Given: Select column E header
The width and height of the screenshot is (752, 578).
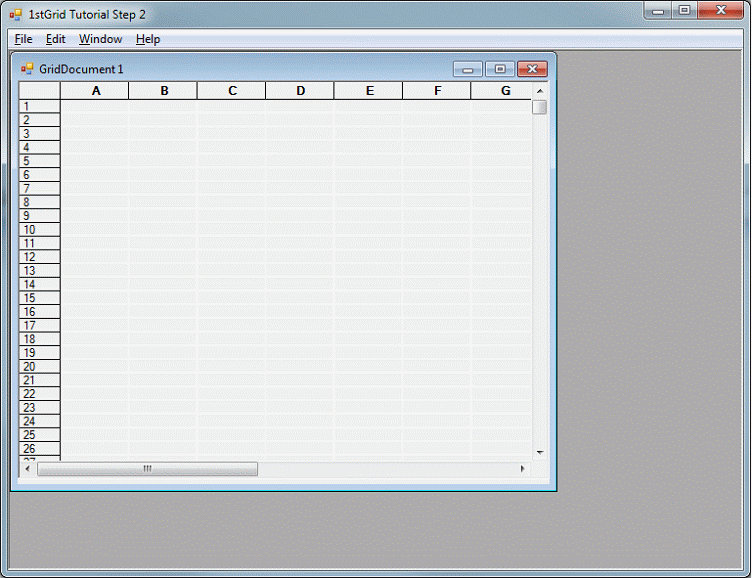Looking at the screenshot, I should (x=369, y=91).
